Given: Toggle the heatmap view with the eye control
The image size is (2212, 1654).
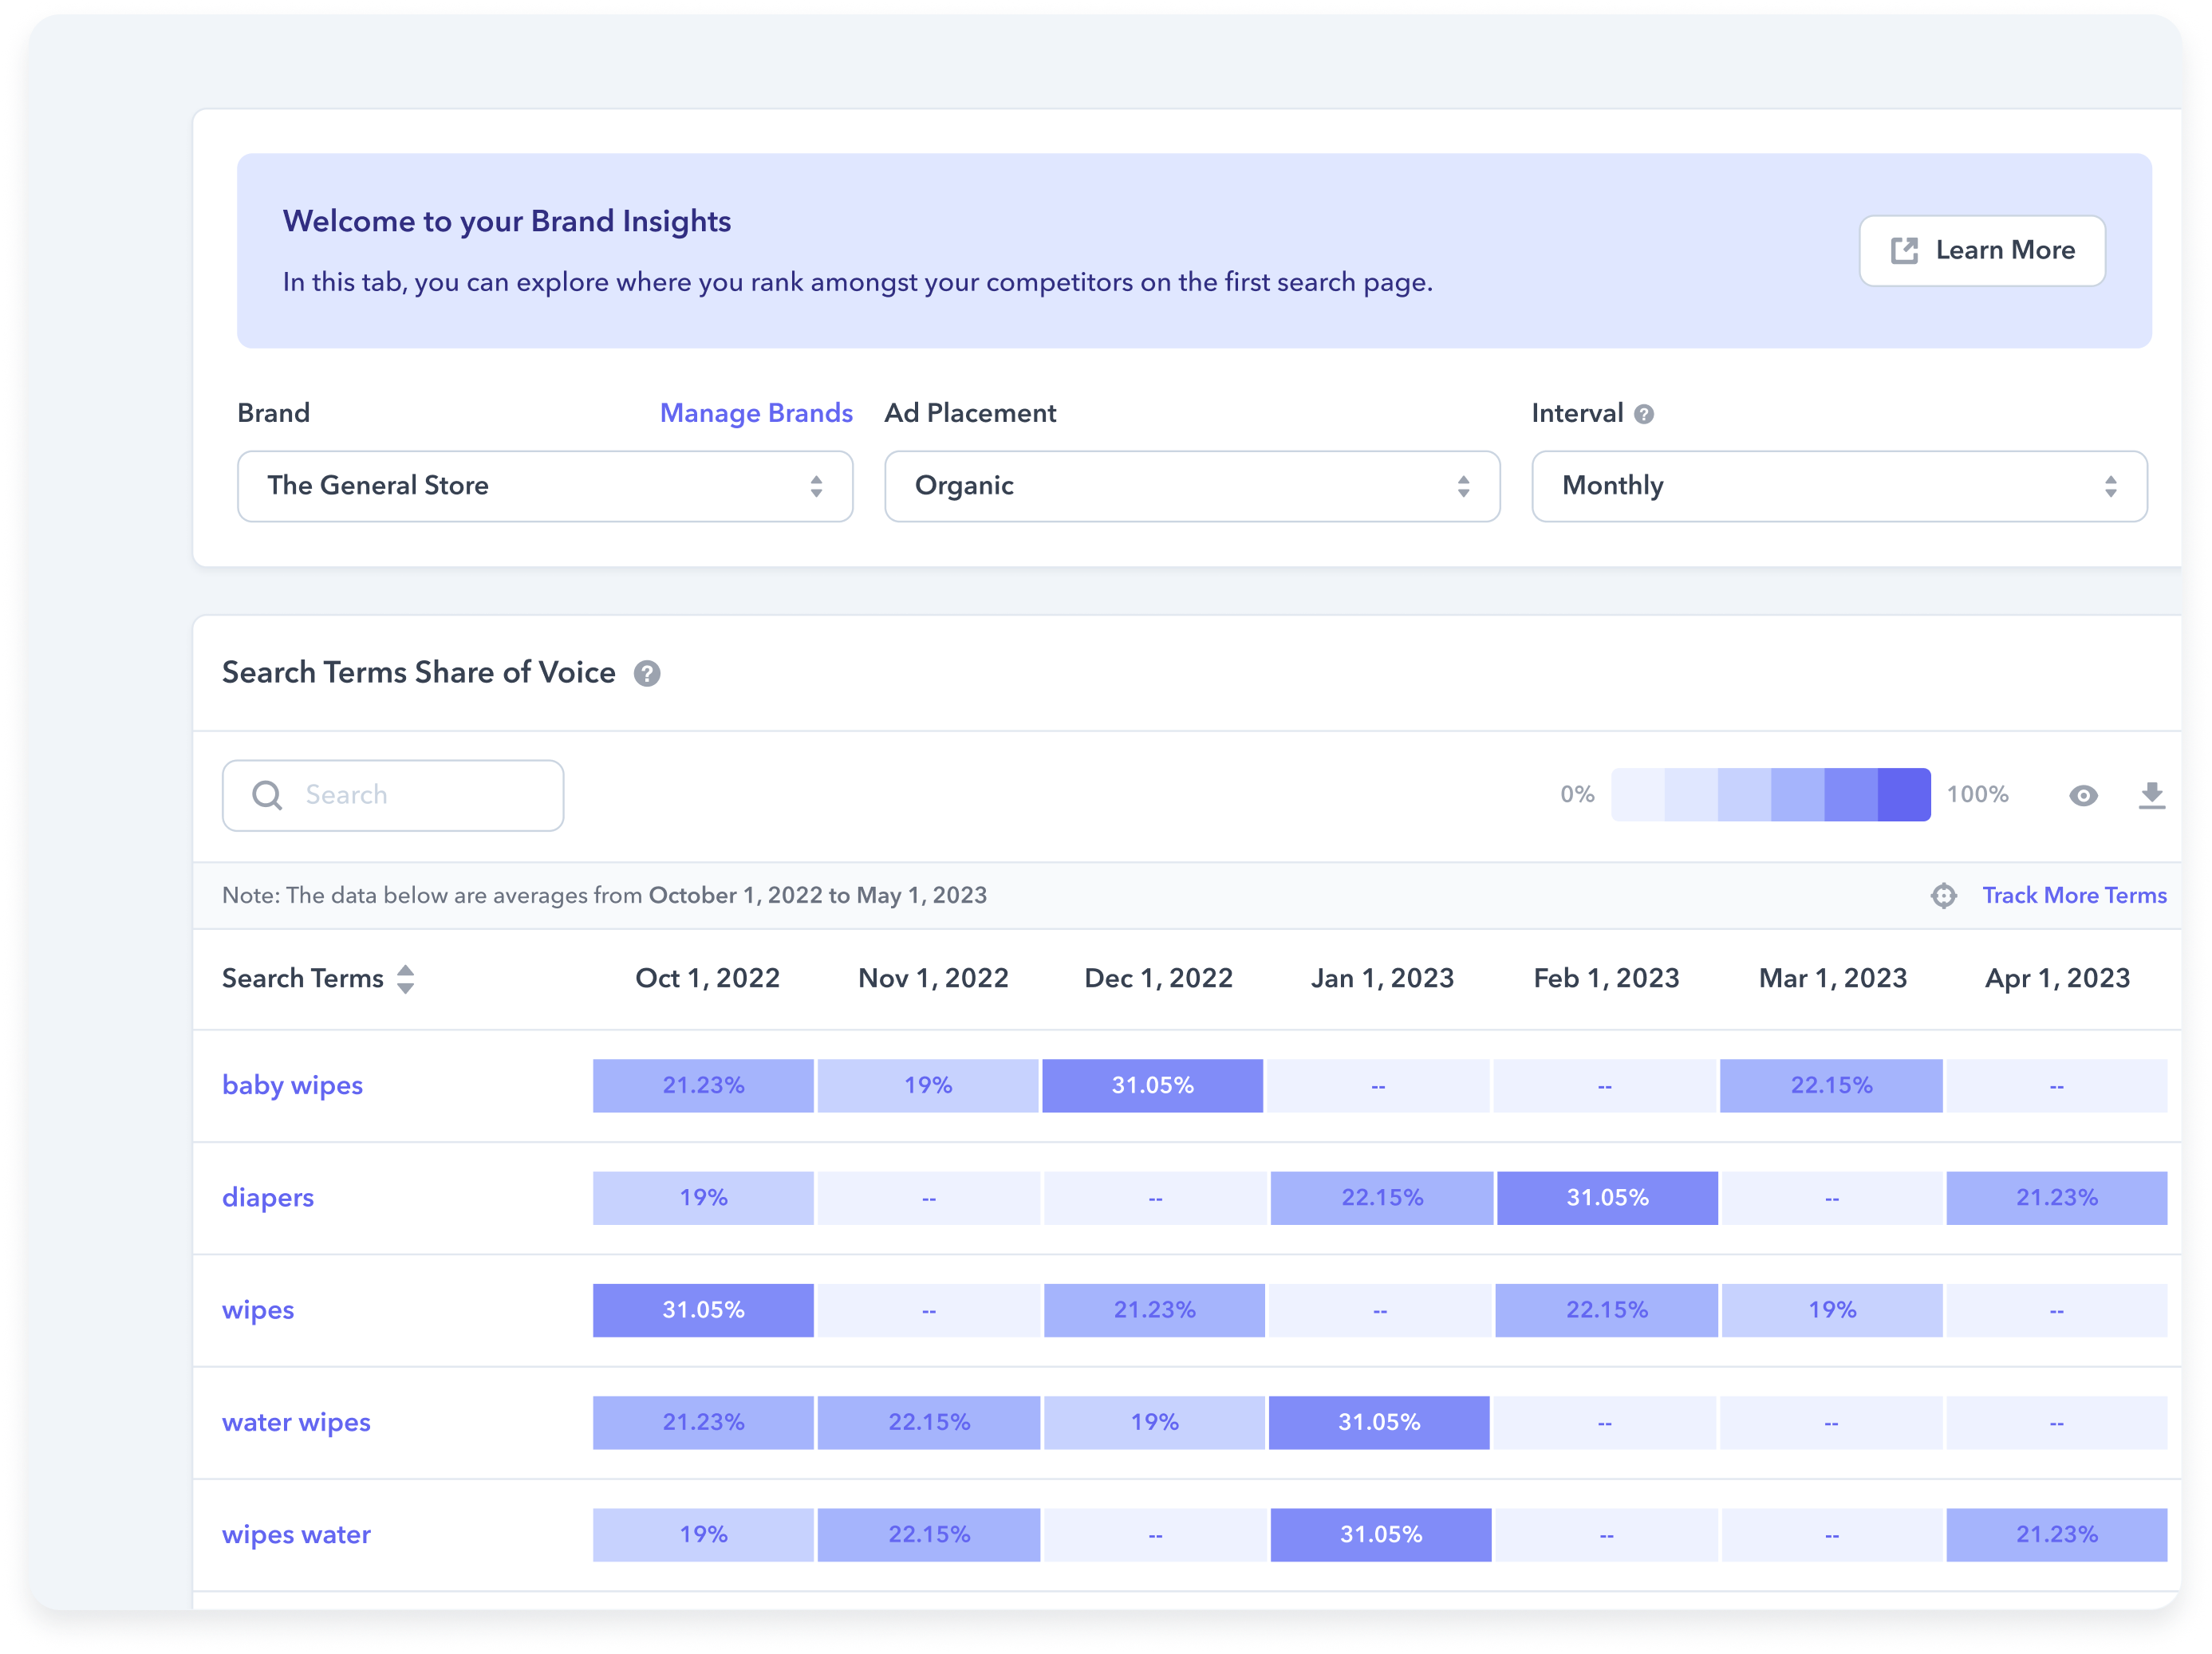Looking at the screenshot, I should pos(2083,794).
